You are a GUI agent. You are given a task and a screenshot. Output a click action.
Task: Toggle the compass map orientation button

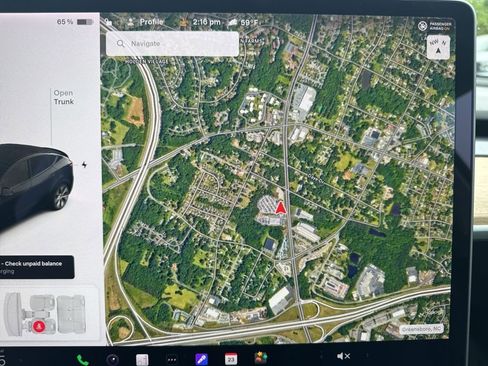coord(438,47)
